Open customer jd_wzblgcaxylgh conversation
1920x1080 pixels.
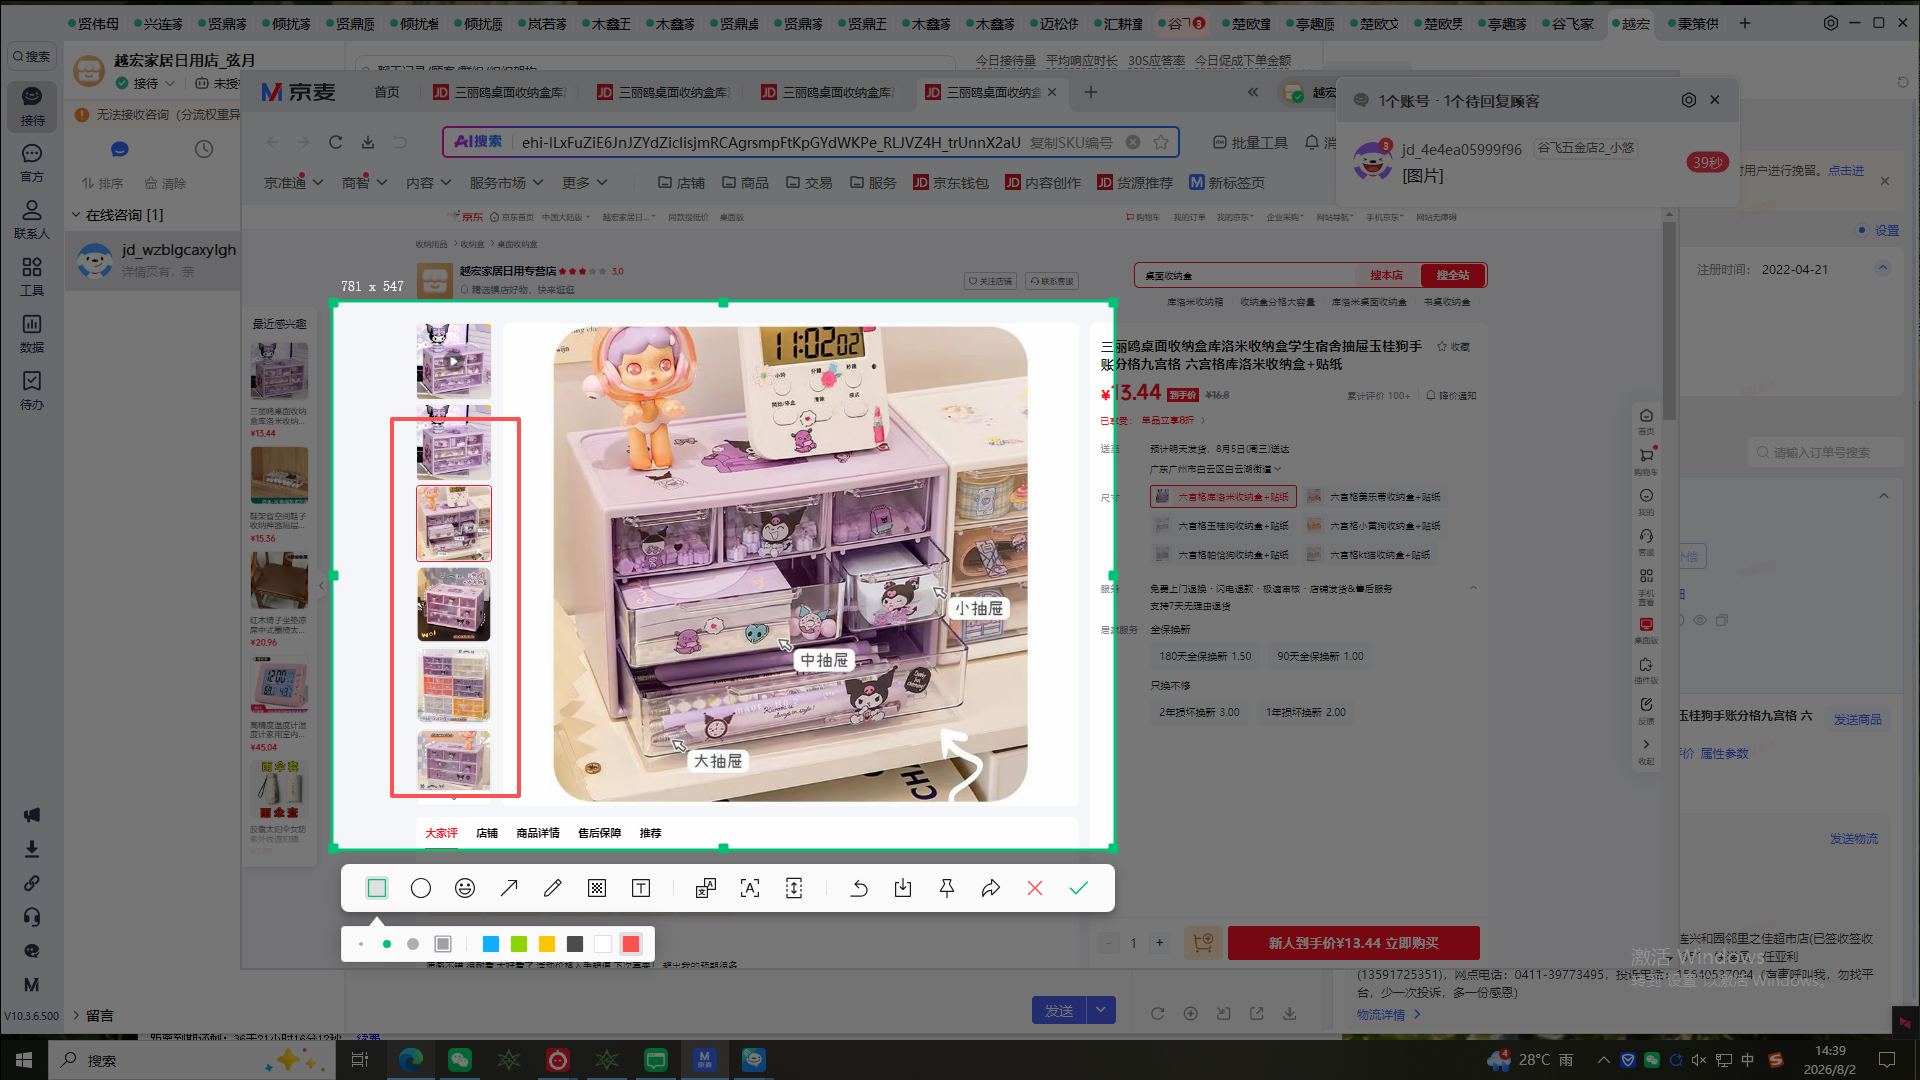coord(153,260)
